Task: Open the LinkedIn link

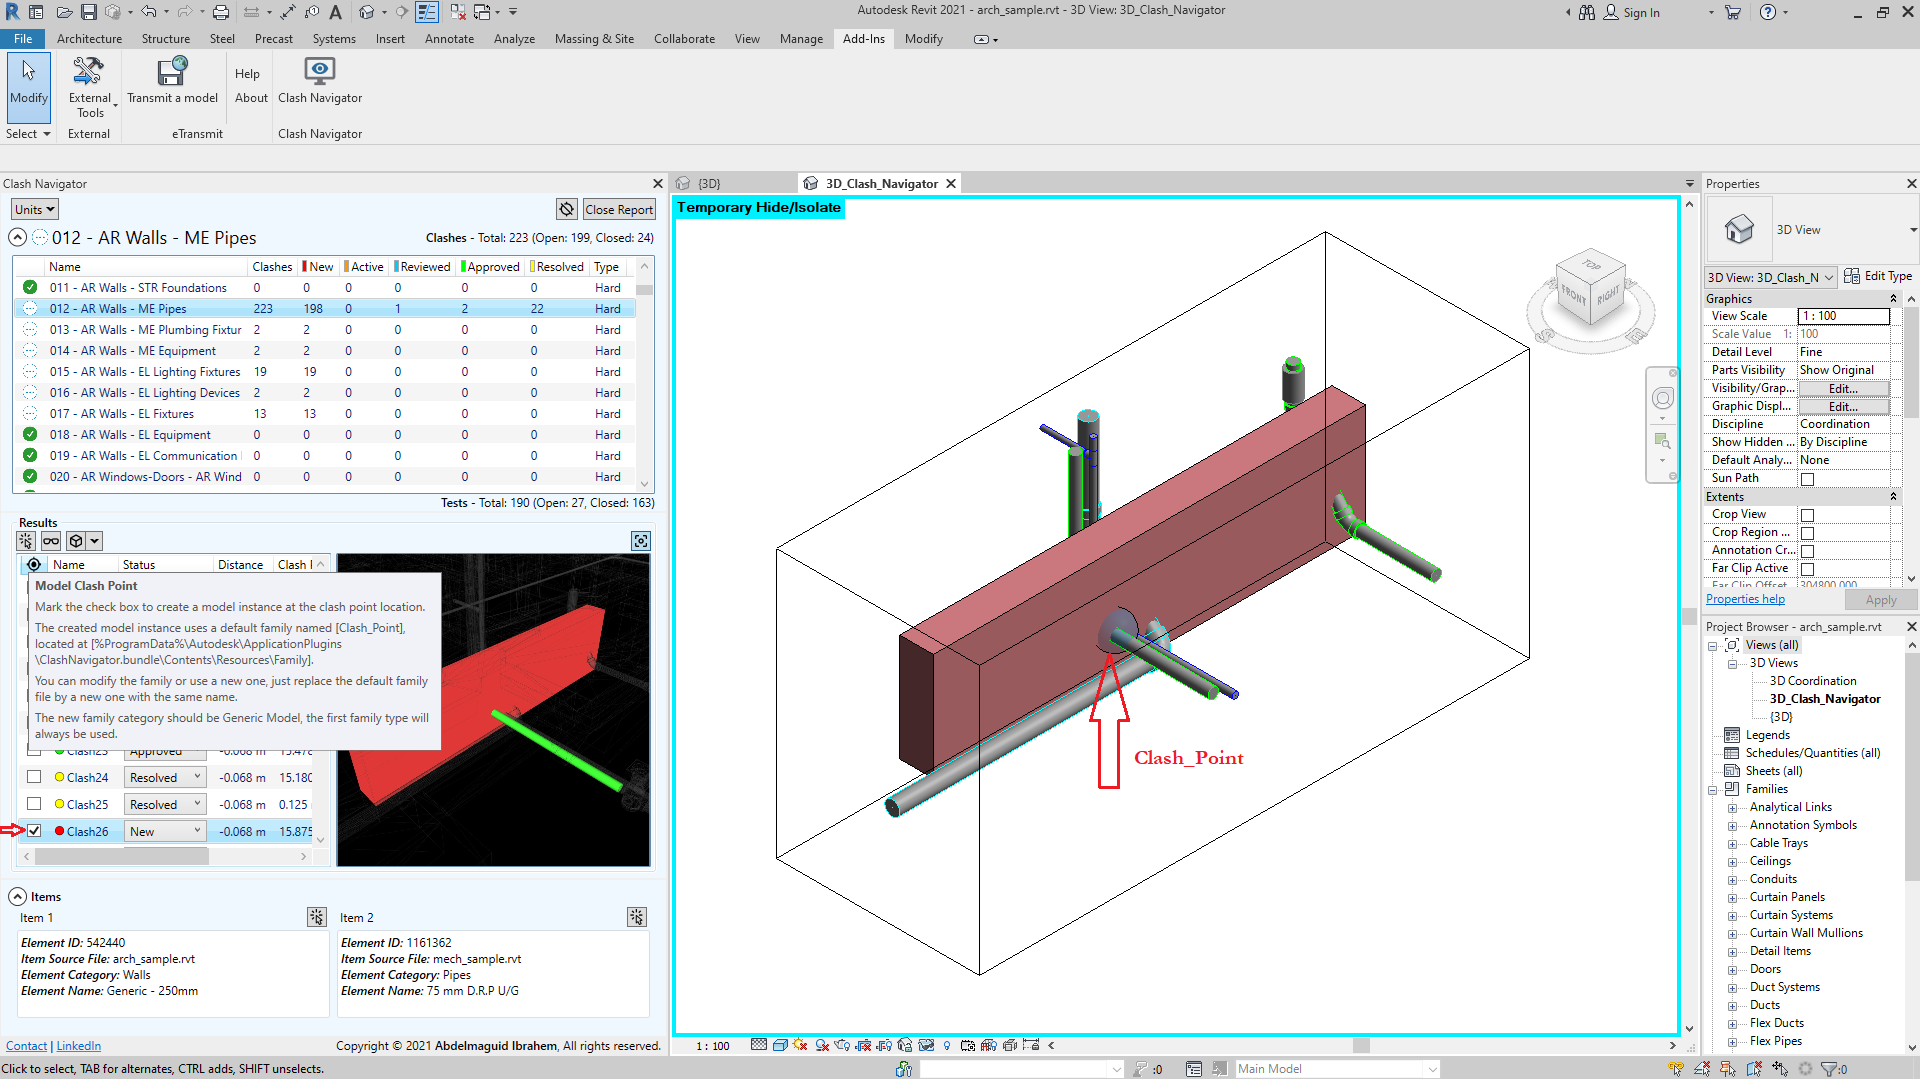Action: point(78,1046)
